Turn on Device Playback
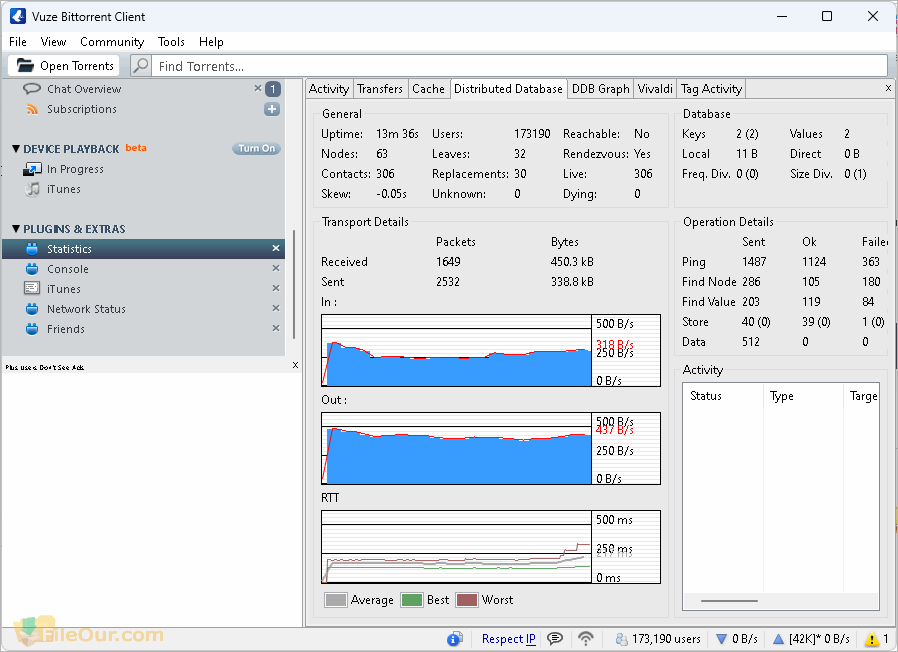898x652 pixels. (256, 149)
